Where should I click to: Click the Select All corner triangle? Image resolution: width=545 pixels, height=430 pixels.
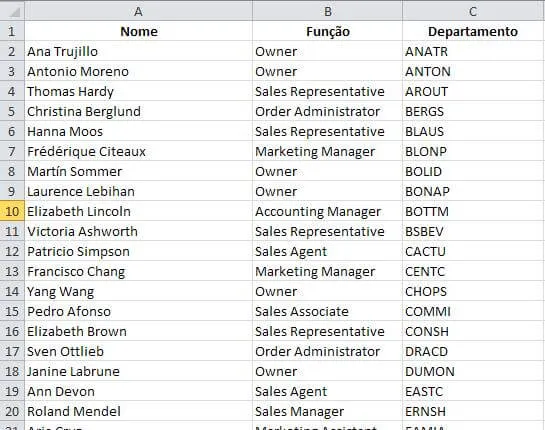point(12,11)
